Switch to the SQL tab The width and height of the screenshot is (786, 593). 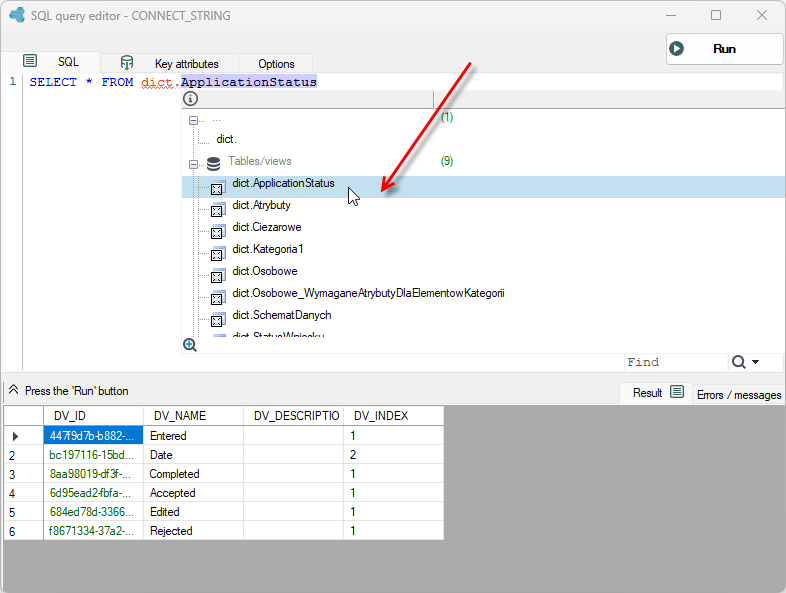click(x=68, y=62)
